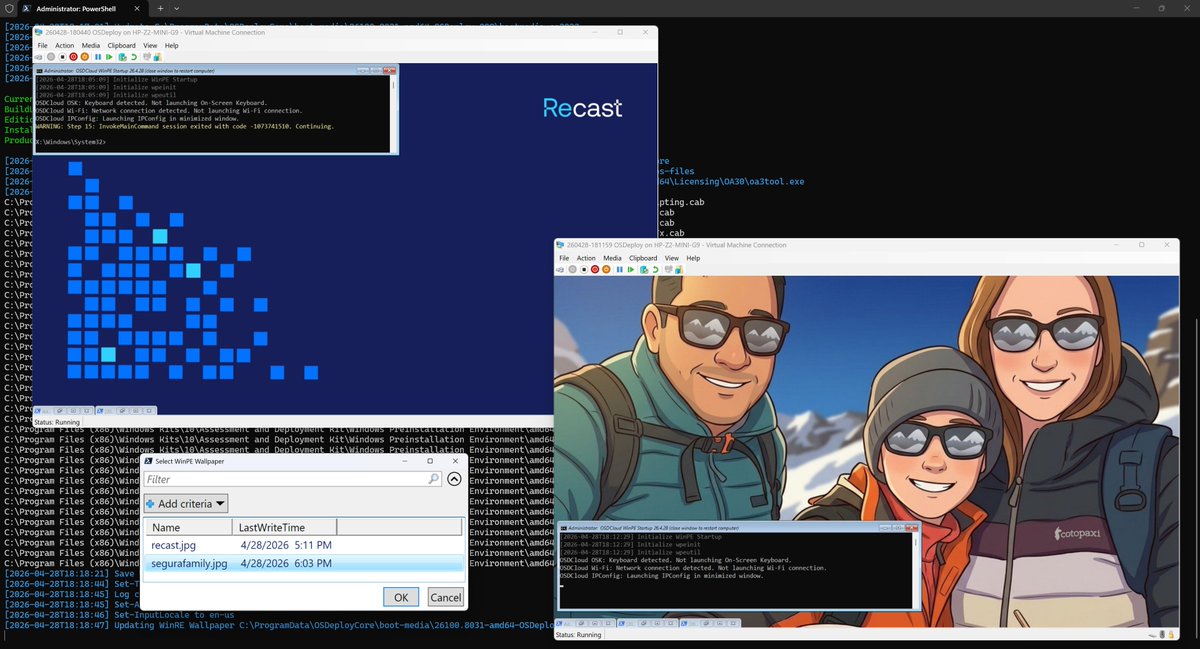
Task: Click Status: Running in the 181159 VM window
Action: tap(578, 635)
